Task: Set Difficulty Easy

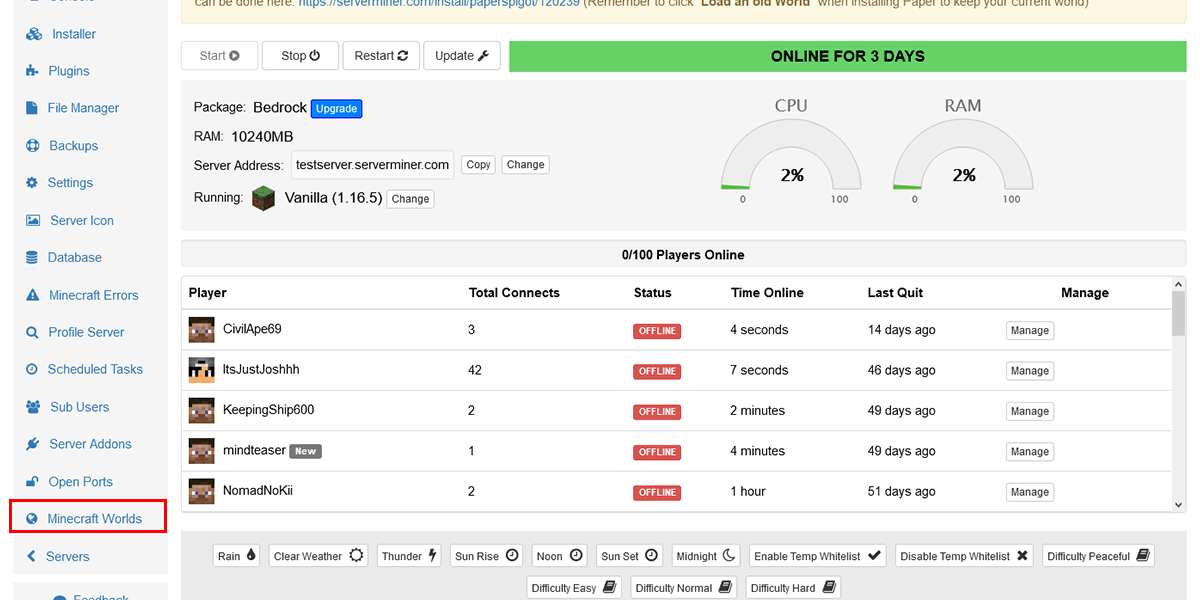Action: click(574, 588)
